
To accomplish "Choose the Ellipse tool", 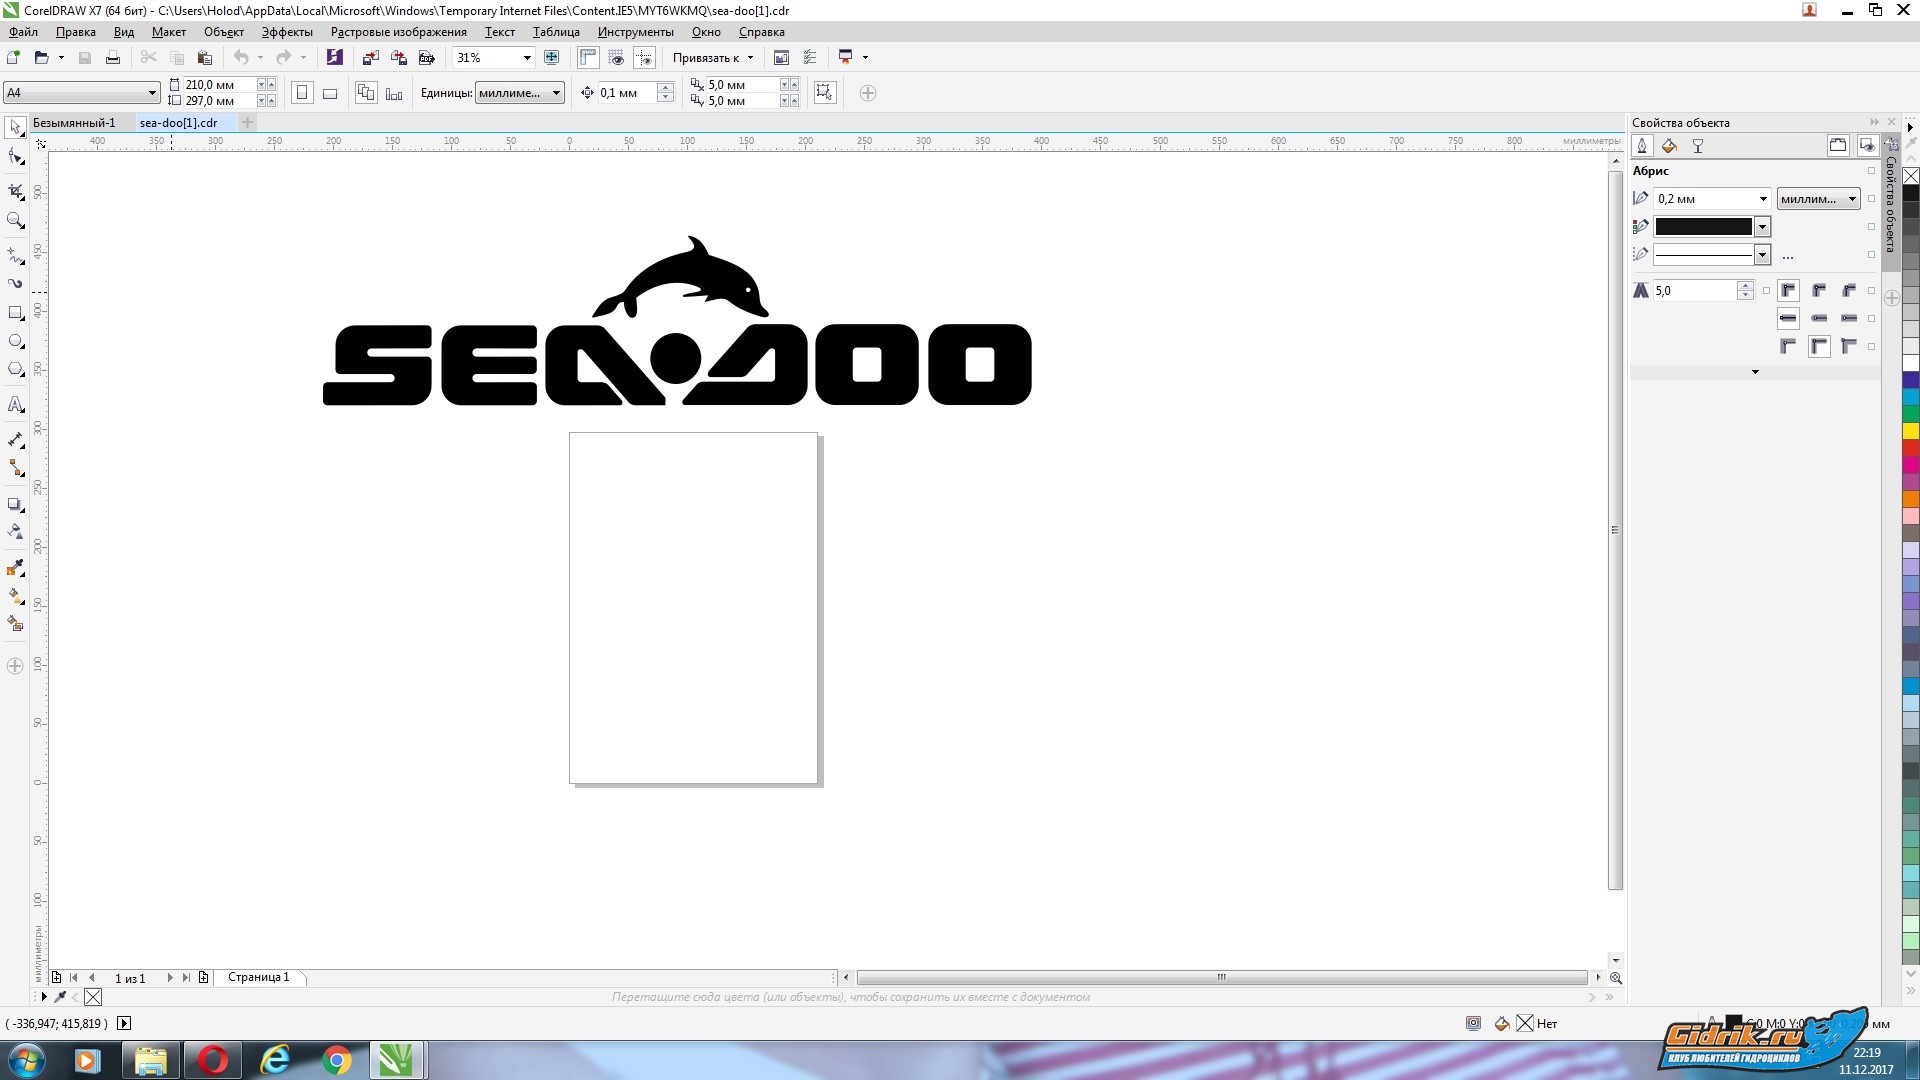I will click(x=15, y=342).
